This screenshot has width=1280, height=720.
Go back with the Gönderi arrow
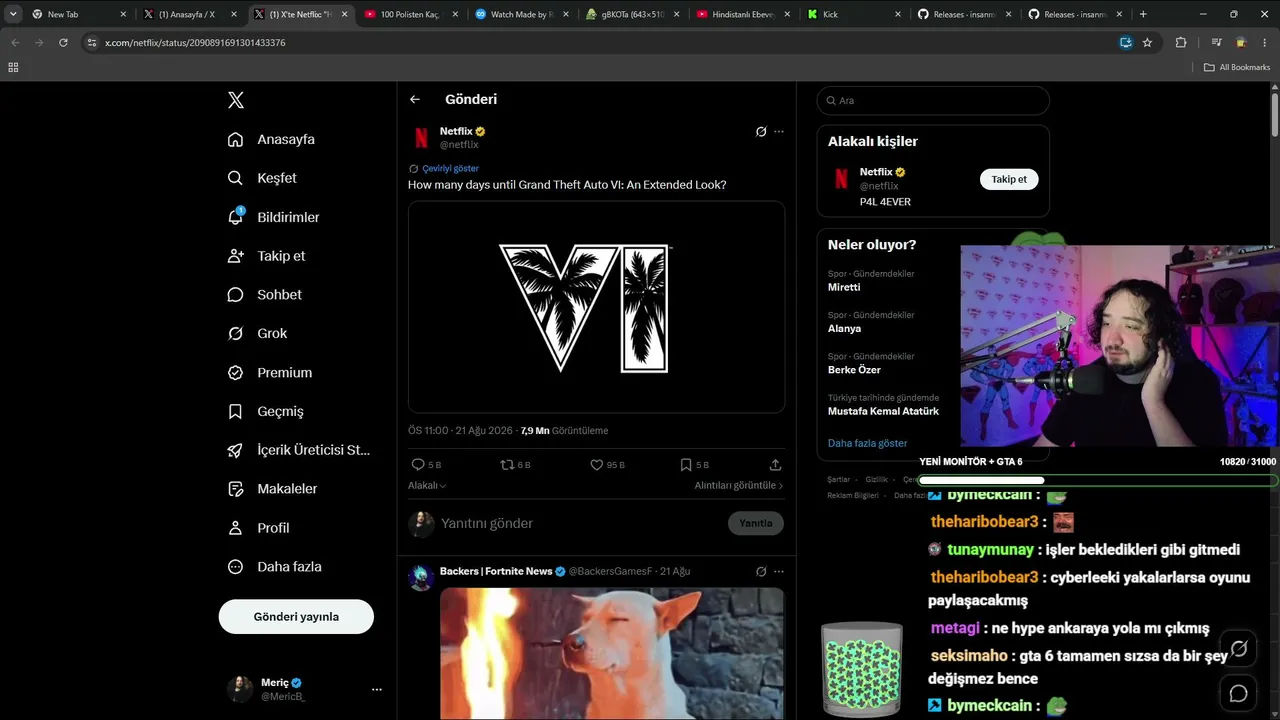point(415,99)
